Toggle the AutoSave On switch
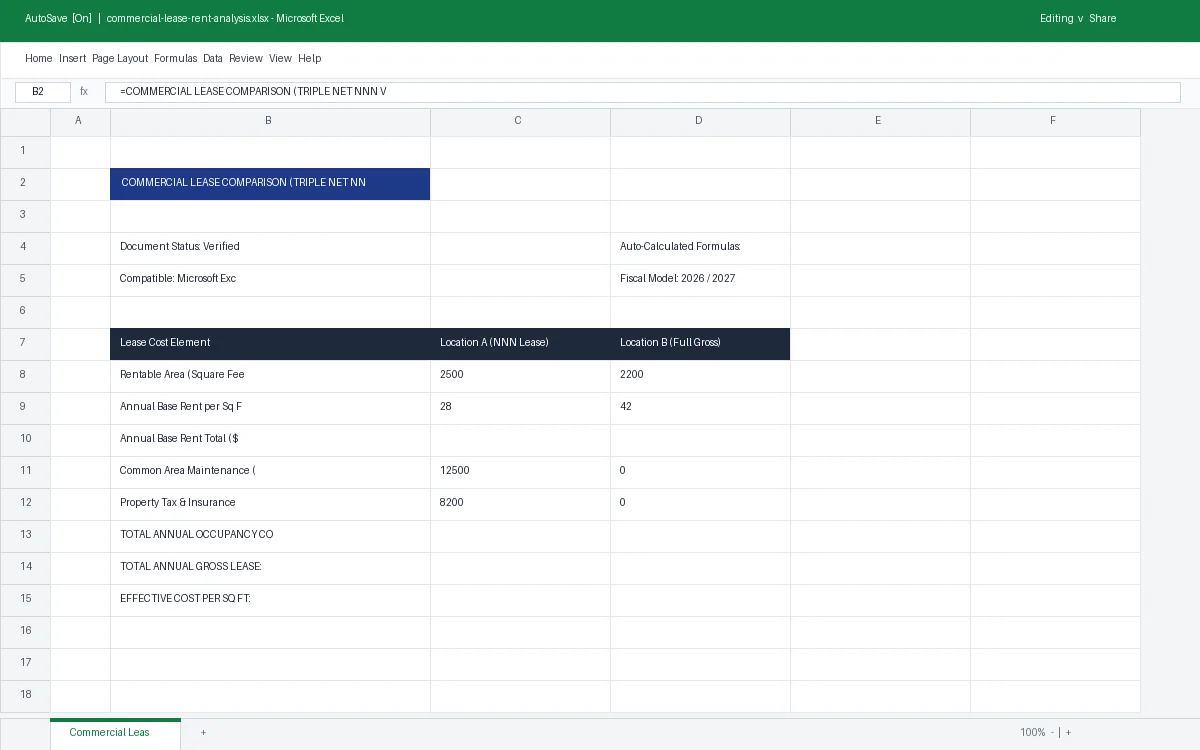 58,19
